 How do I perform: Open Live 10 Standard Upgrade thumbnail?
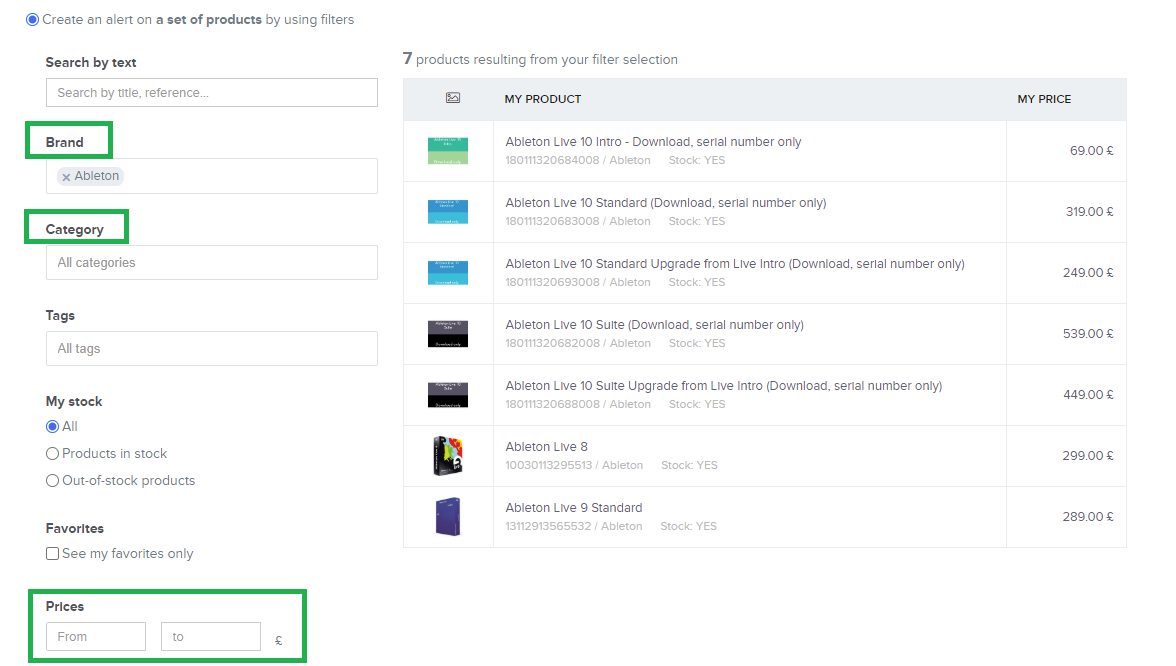pos(448,272)
